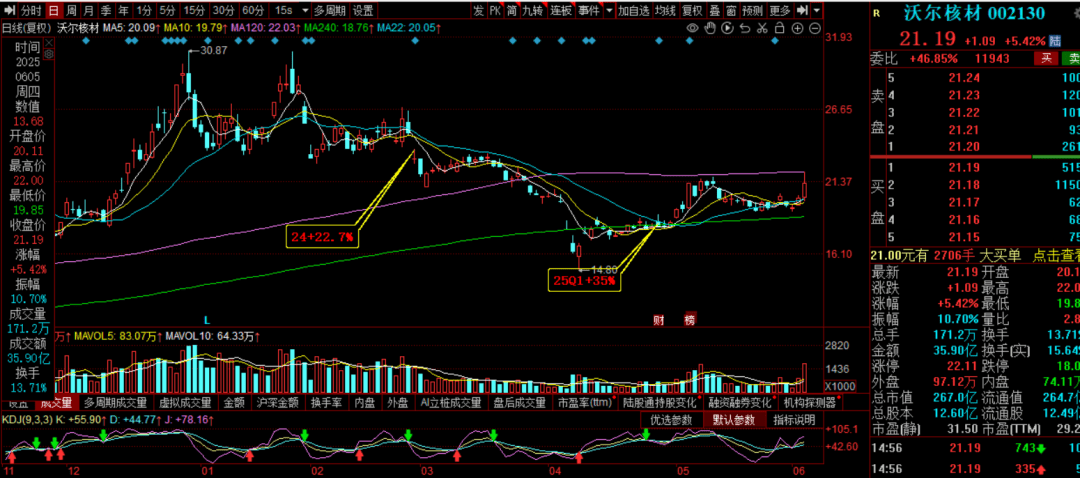
Task: Switch to 30分 minute chart
Action: (x=224, y=10)
